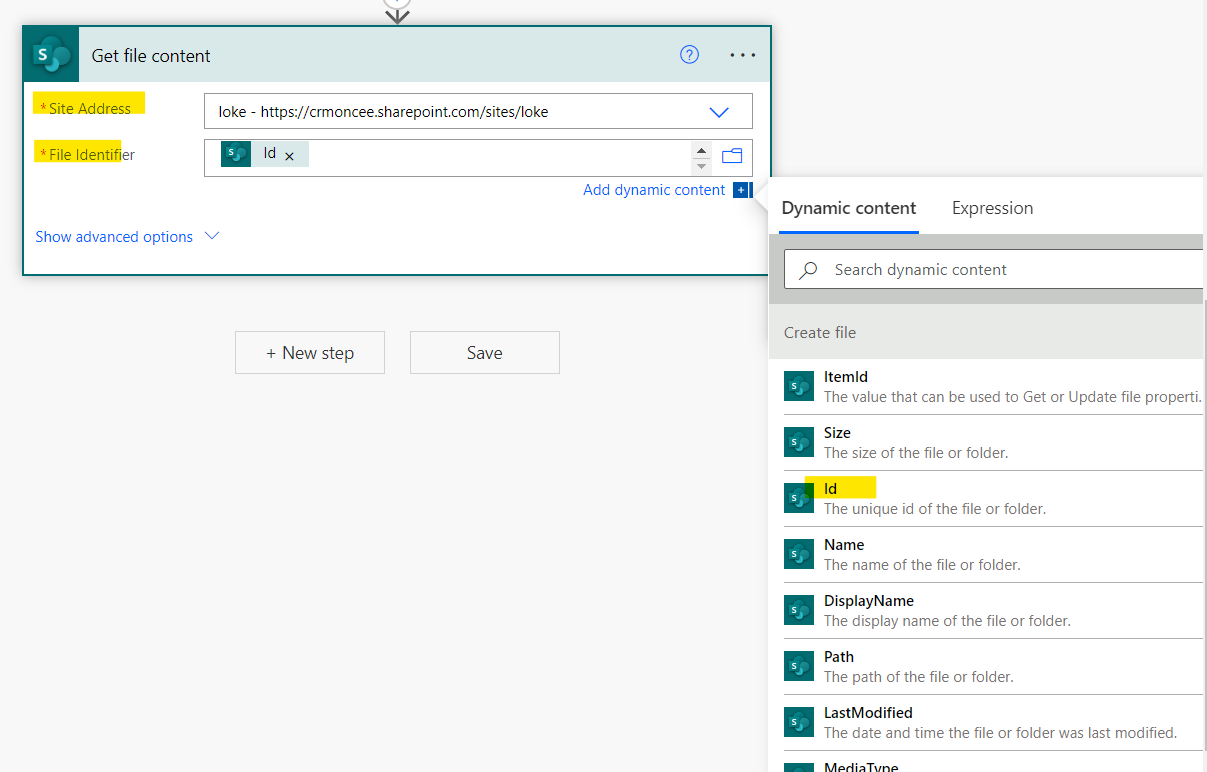Click the File Identifier label
Viewport: 1207px width, 772px height.
pos(91,154)
